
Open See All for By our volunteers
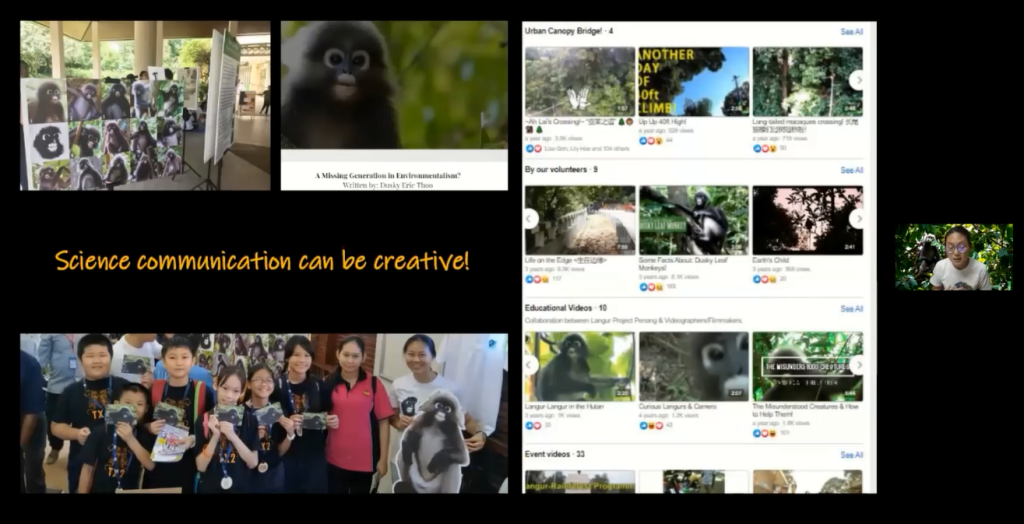click(851, 170)
